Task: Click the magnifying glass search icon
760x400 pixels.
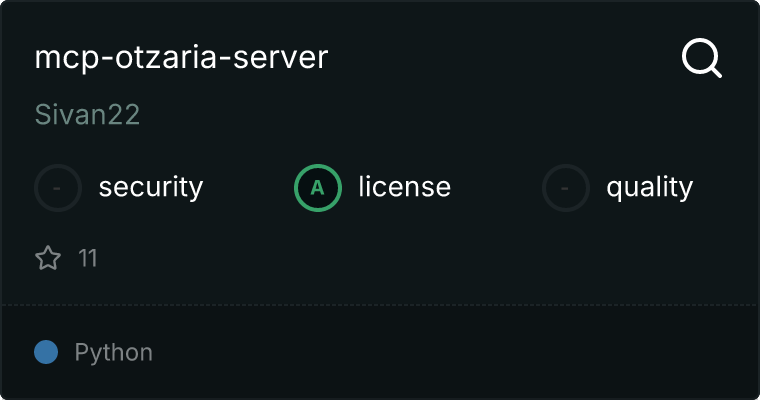Action: pyautogui.click(x=701, y=59)
